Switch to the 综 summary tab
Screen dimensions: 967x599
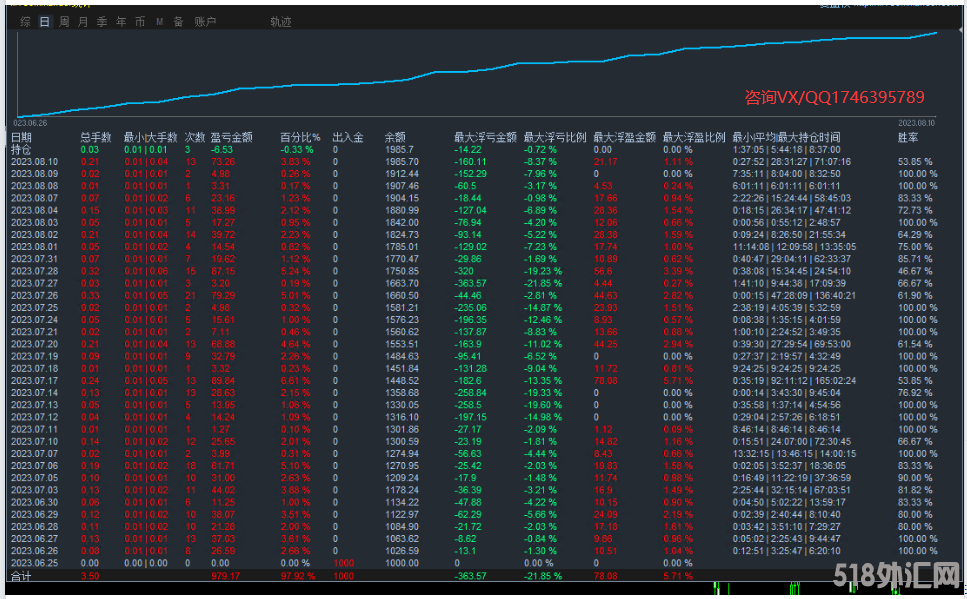tap(25, 21)
